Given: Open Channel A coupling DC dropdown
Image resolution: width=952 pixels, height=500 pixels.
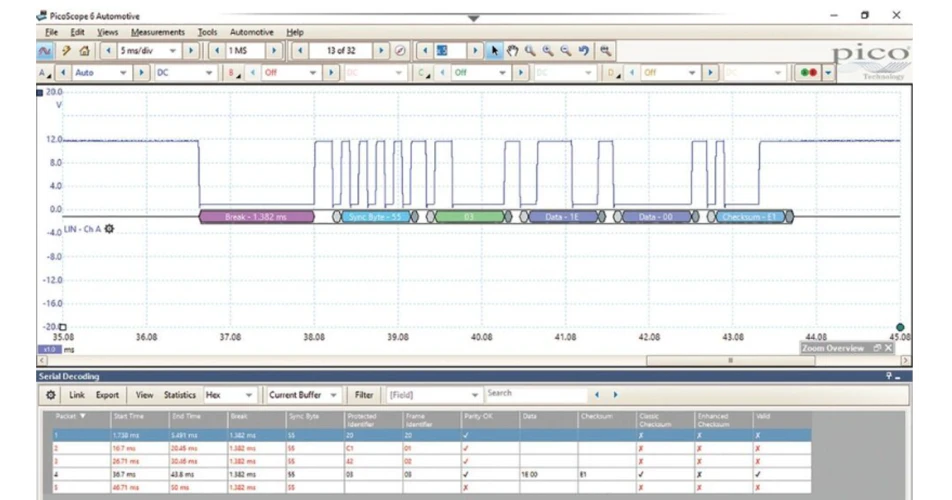Looking at the screenshot, I should click(x=209, y=73).
